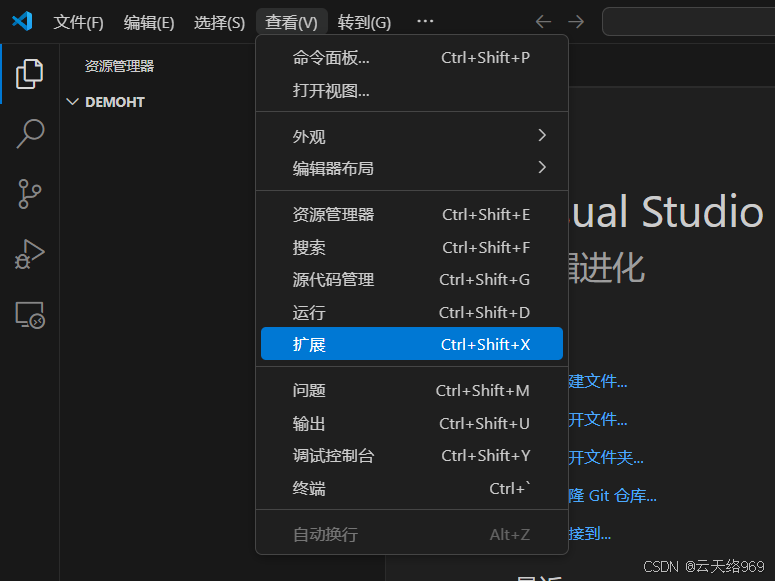Close the 查看(V) menu in menu bar
The width and height of the screenshot is (775, 581).
[x=292, y=22]
